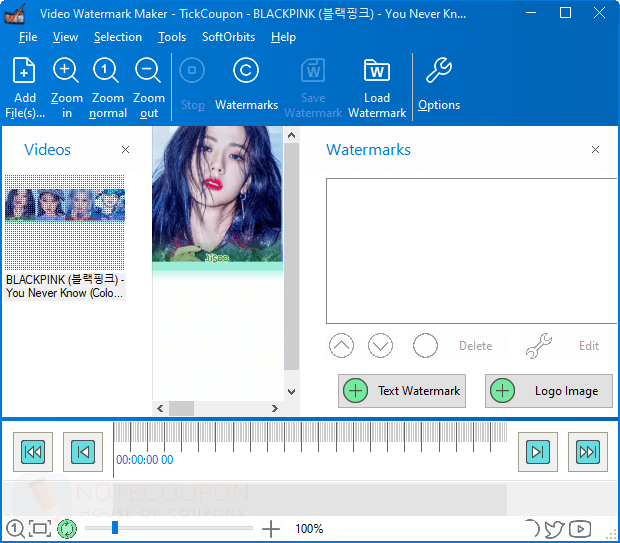This screenshot has width=620, height=543.
Task: Open the SoftOrbits menu
Action: coord(229,37)
